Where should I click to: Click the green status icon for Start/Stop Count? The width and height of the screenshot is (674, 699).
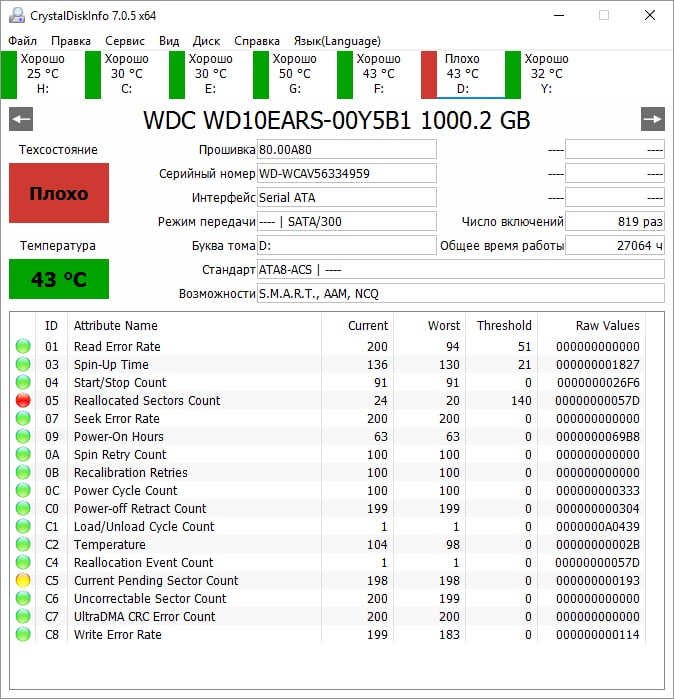(x=23, y=382)
